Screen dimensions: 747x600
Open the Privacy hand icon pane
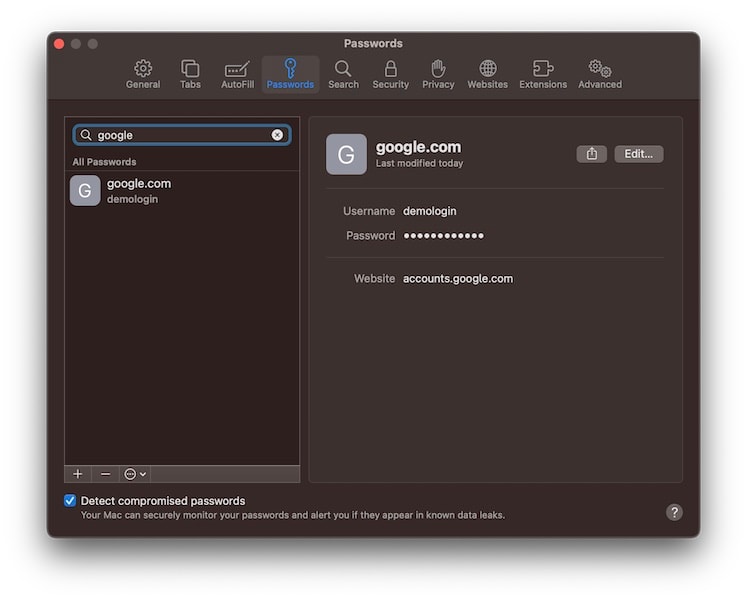[438, 74]
